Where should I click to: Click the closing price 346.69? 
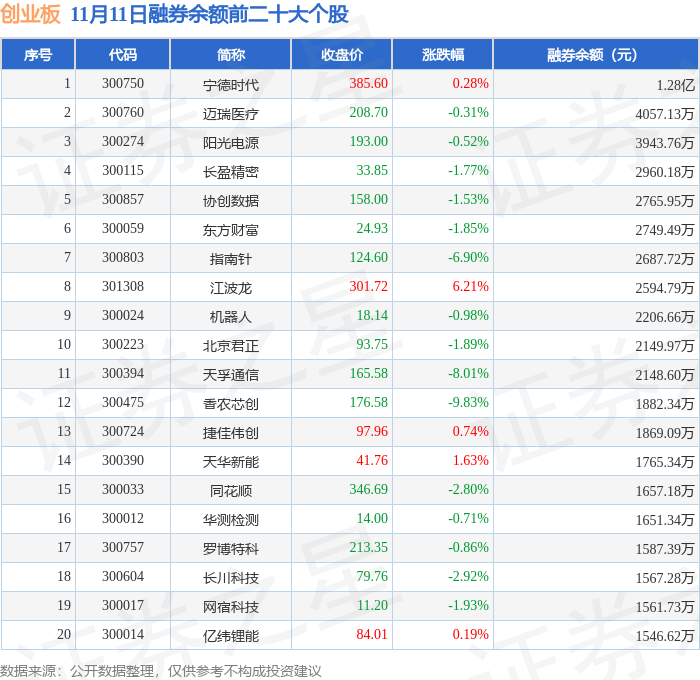(368, 489)
